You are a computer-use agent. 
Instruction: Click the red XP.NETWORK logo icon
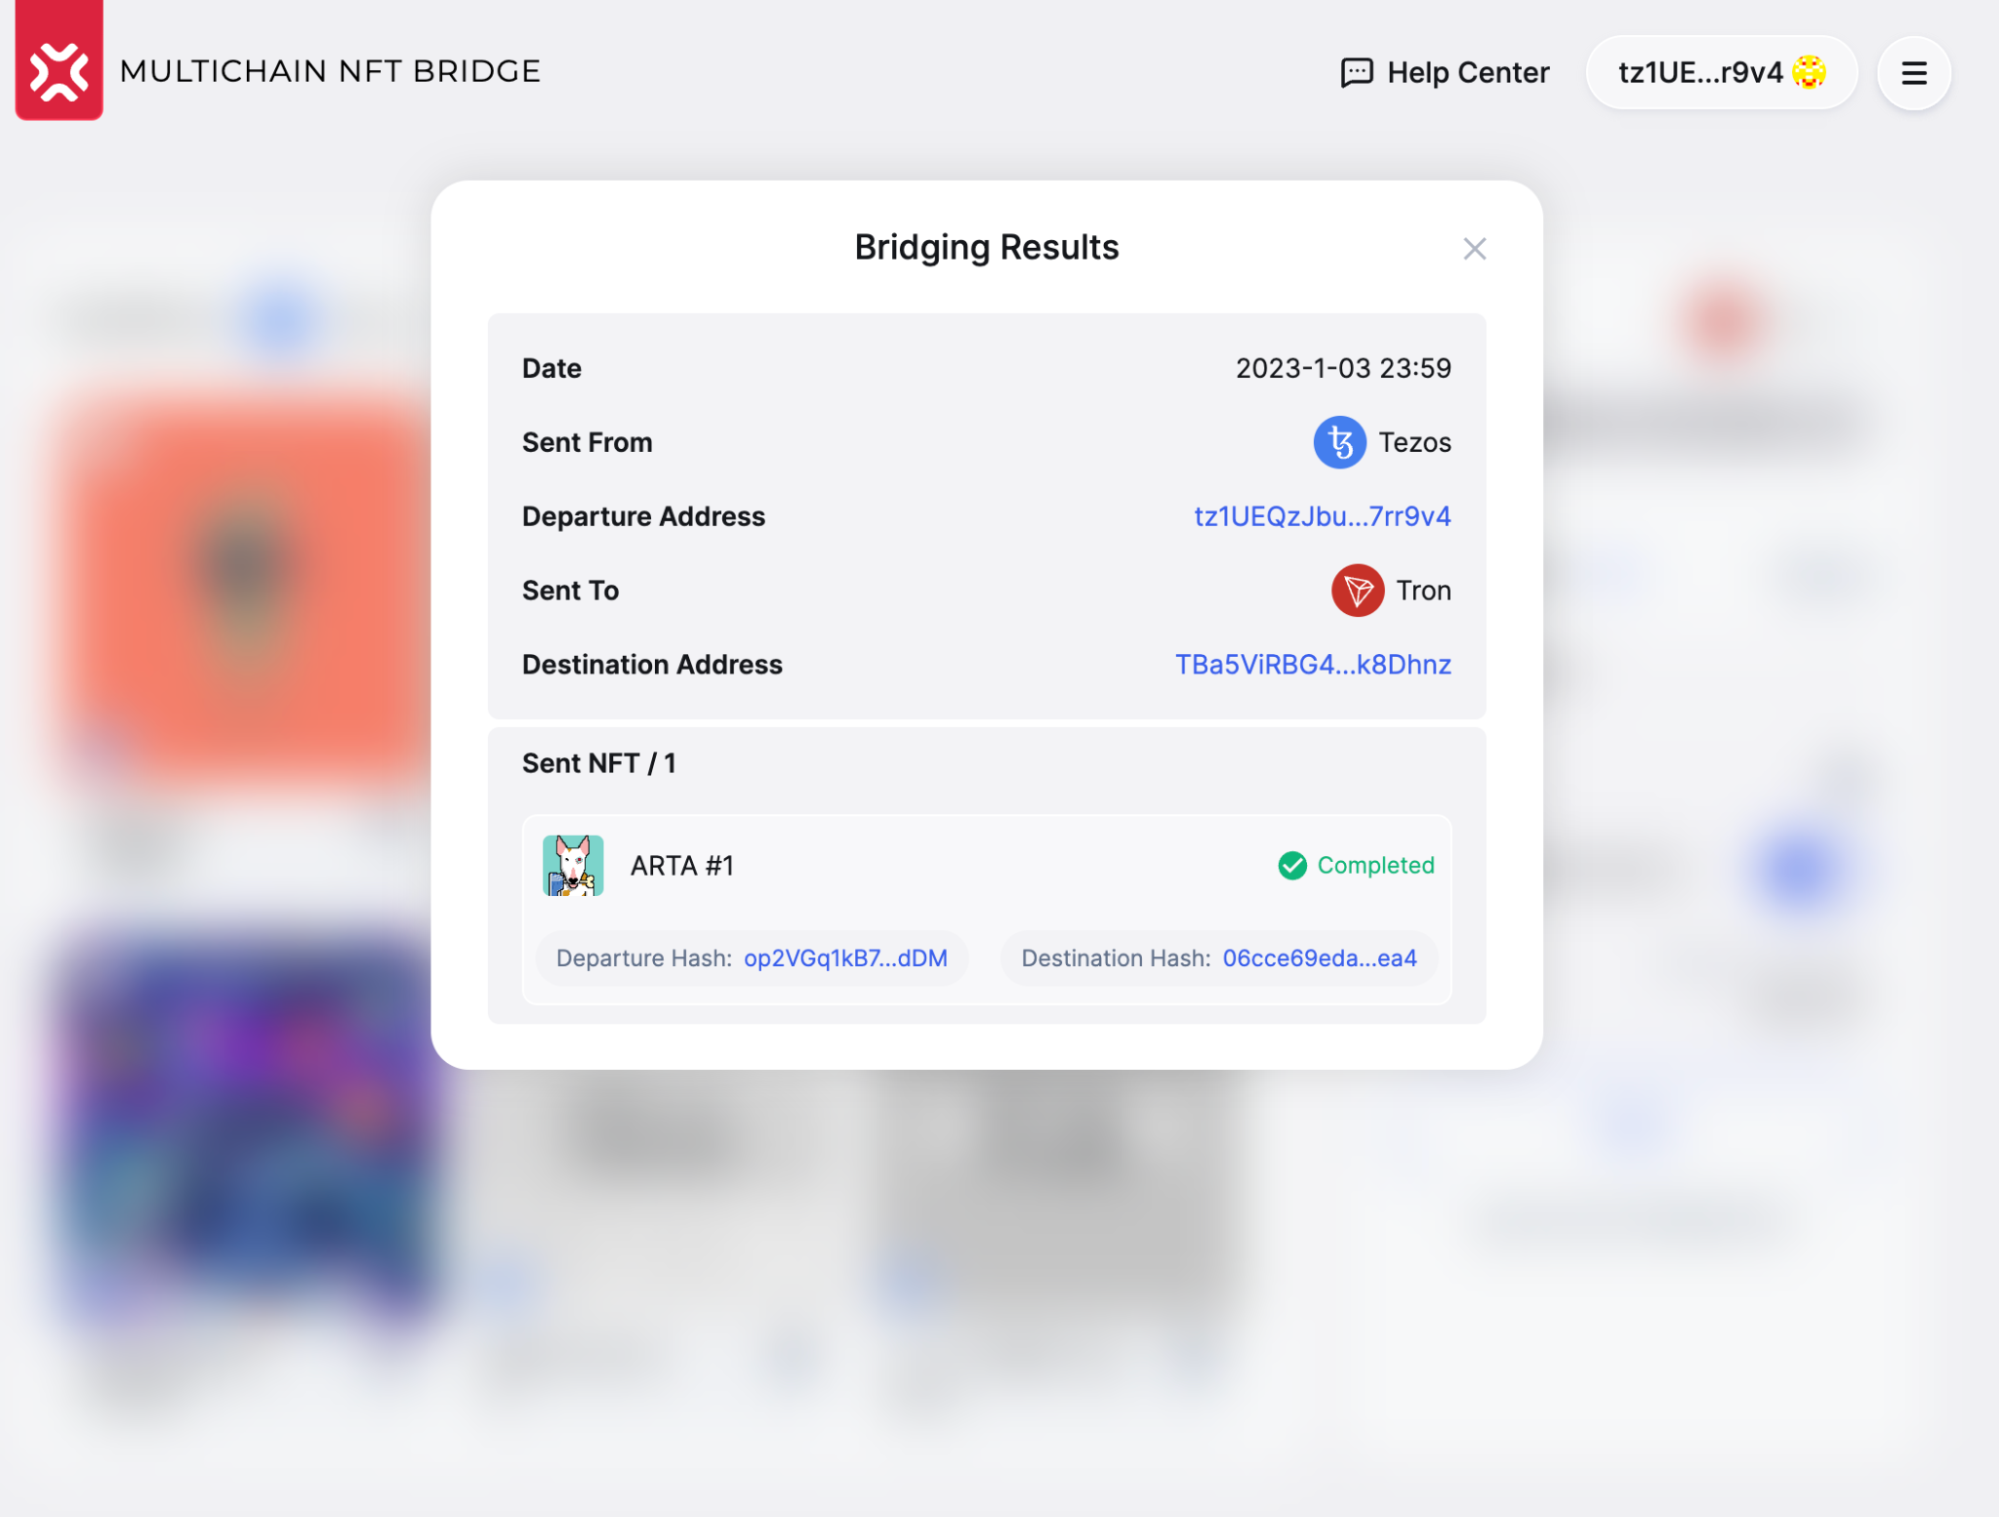(59, 70)
